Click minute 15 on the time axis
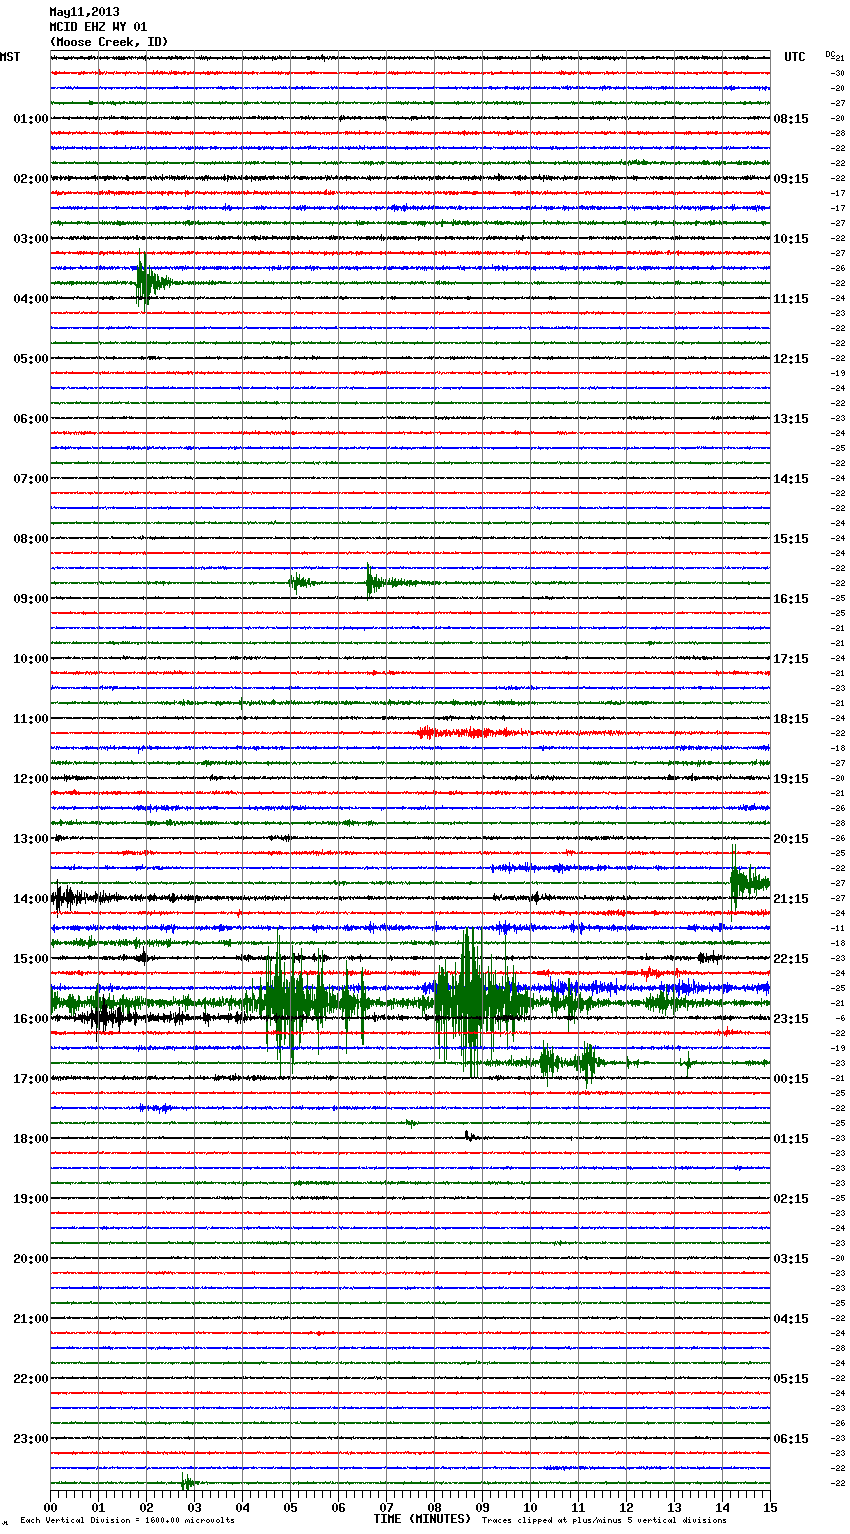The image size is (850, 1534). click(770, 1507)
